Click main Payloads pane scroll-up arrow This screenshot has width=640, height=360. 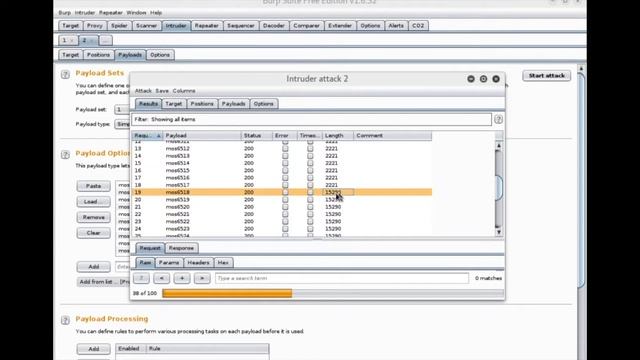(581, 69)
